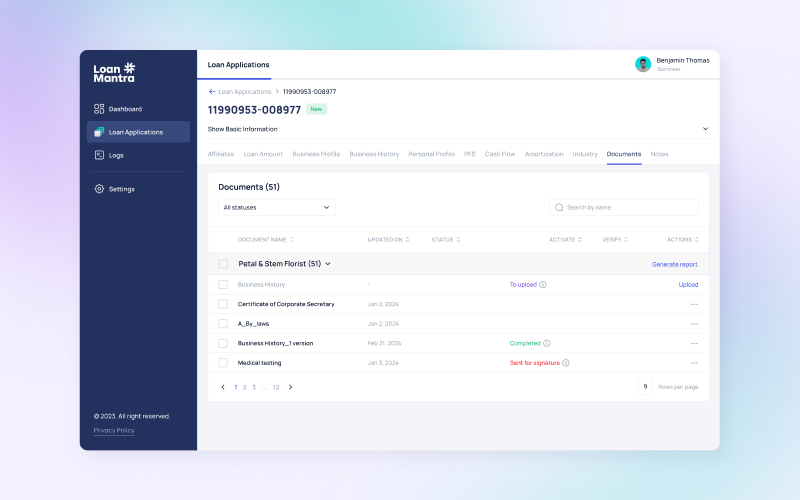Click the Generate report link
Viewport: 800px width, 500px height.
674,264
